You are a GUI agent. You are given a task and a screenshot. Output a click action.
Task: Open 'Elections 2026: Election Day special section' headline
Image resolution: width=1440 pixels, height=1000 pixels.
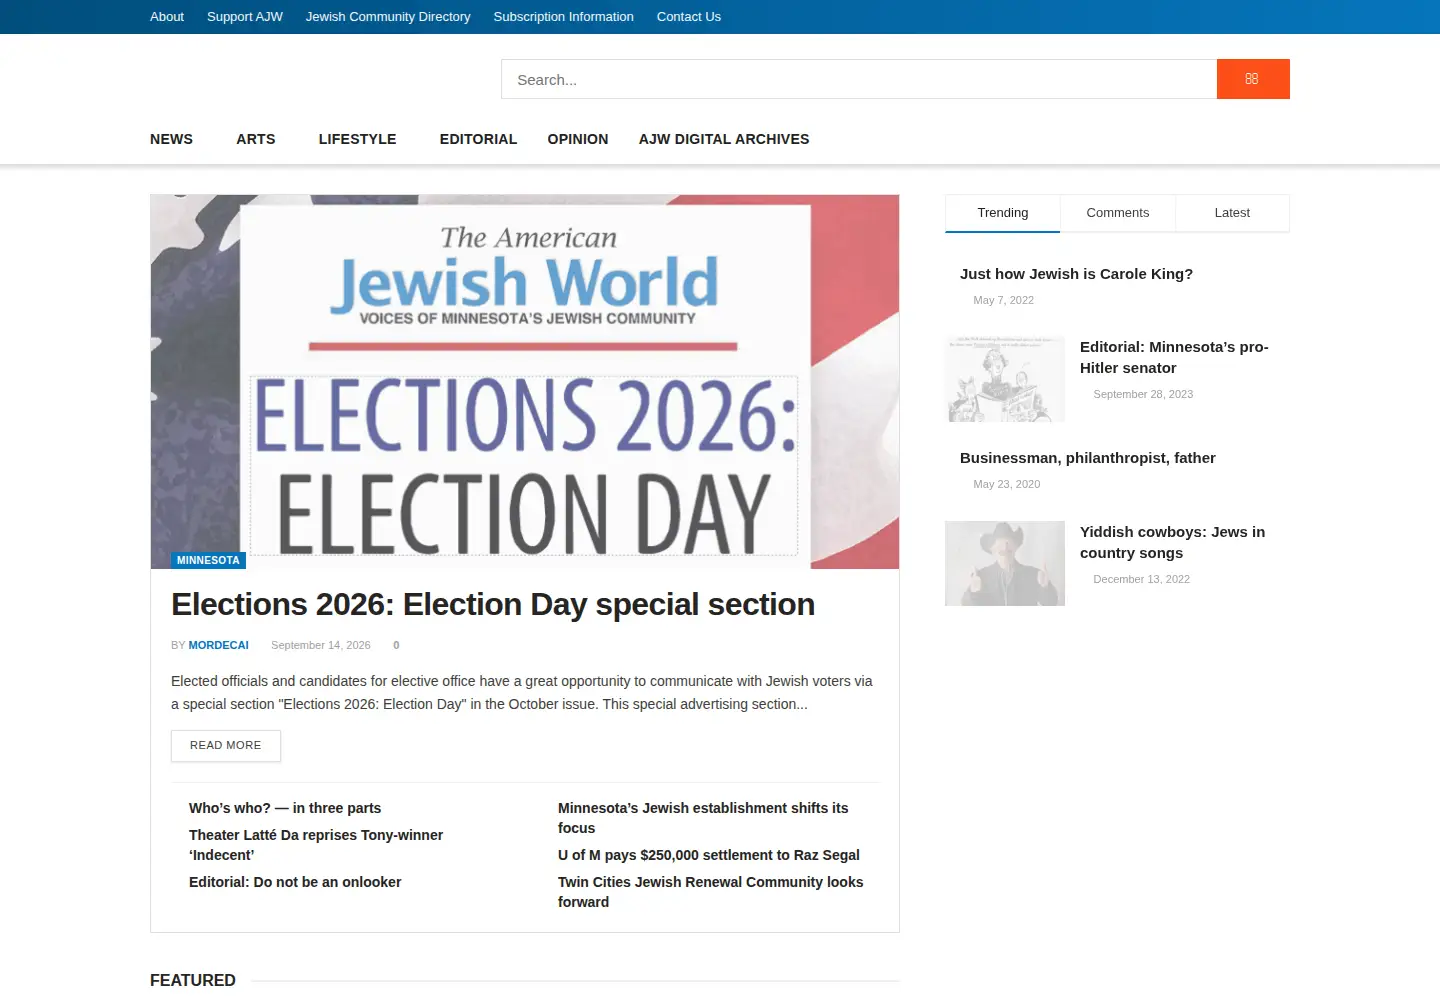tap(493, 604)
